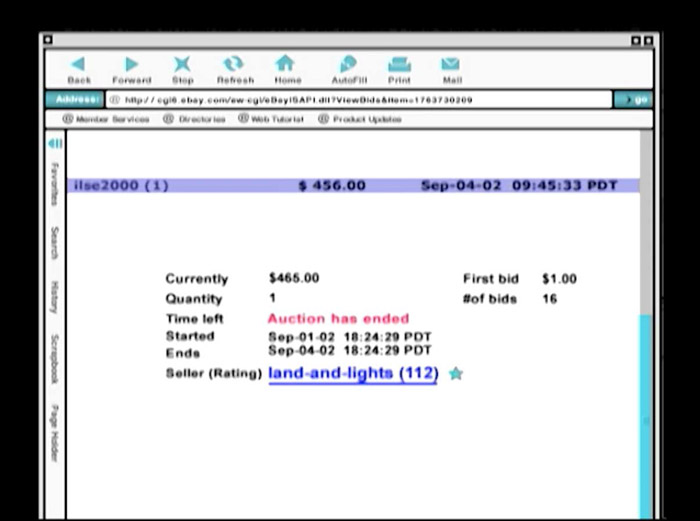700x521 pixels.
Task: Open the Favorites sidebar tab
Action: pos(54,183)
